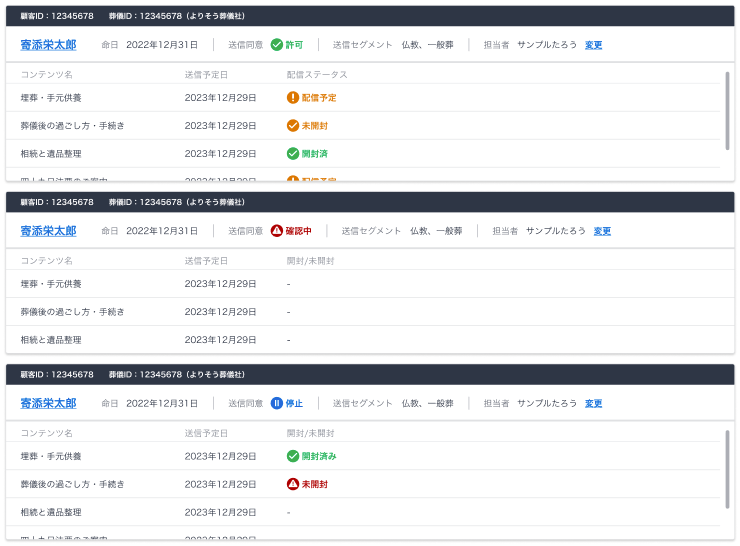Click 変更 link in the third card
This screenshot has height=546, width=740.
(593, 403)
